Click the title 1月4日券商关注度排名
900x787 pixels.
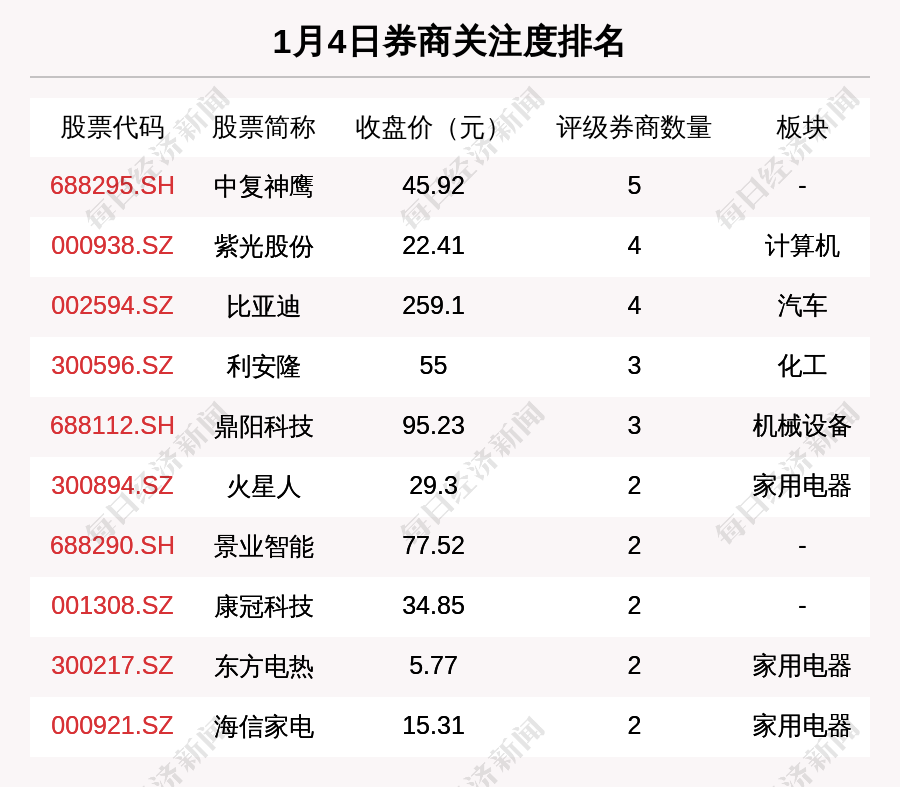tap(448, 42)
